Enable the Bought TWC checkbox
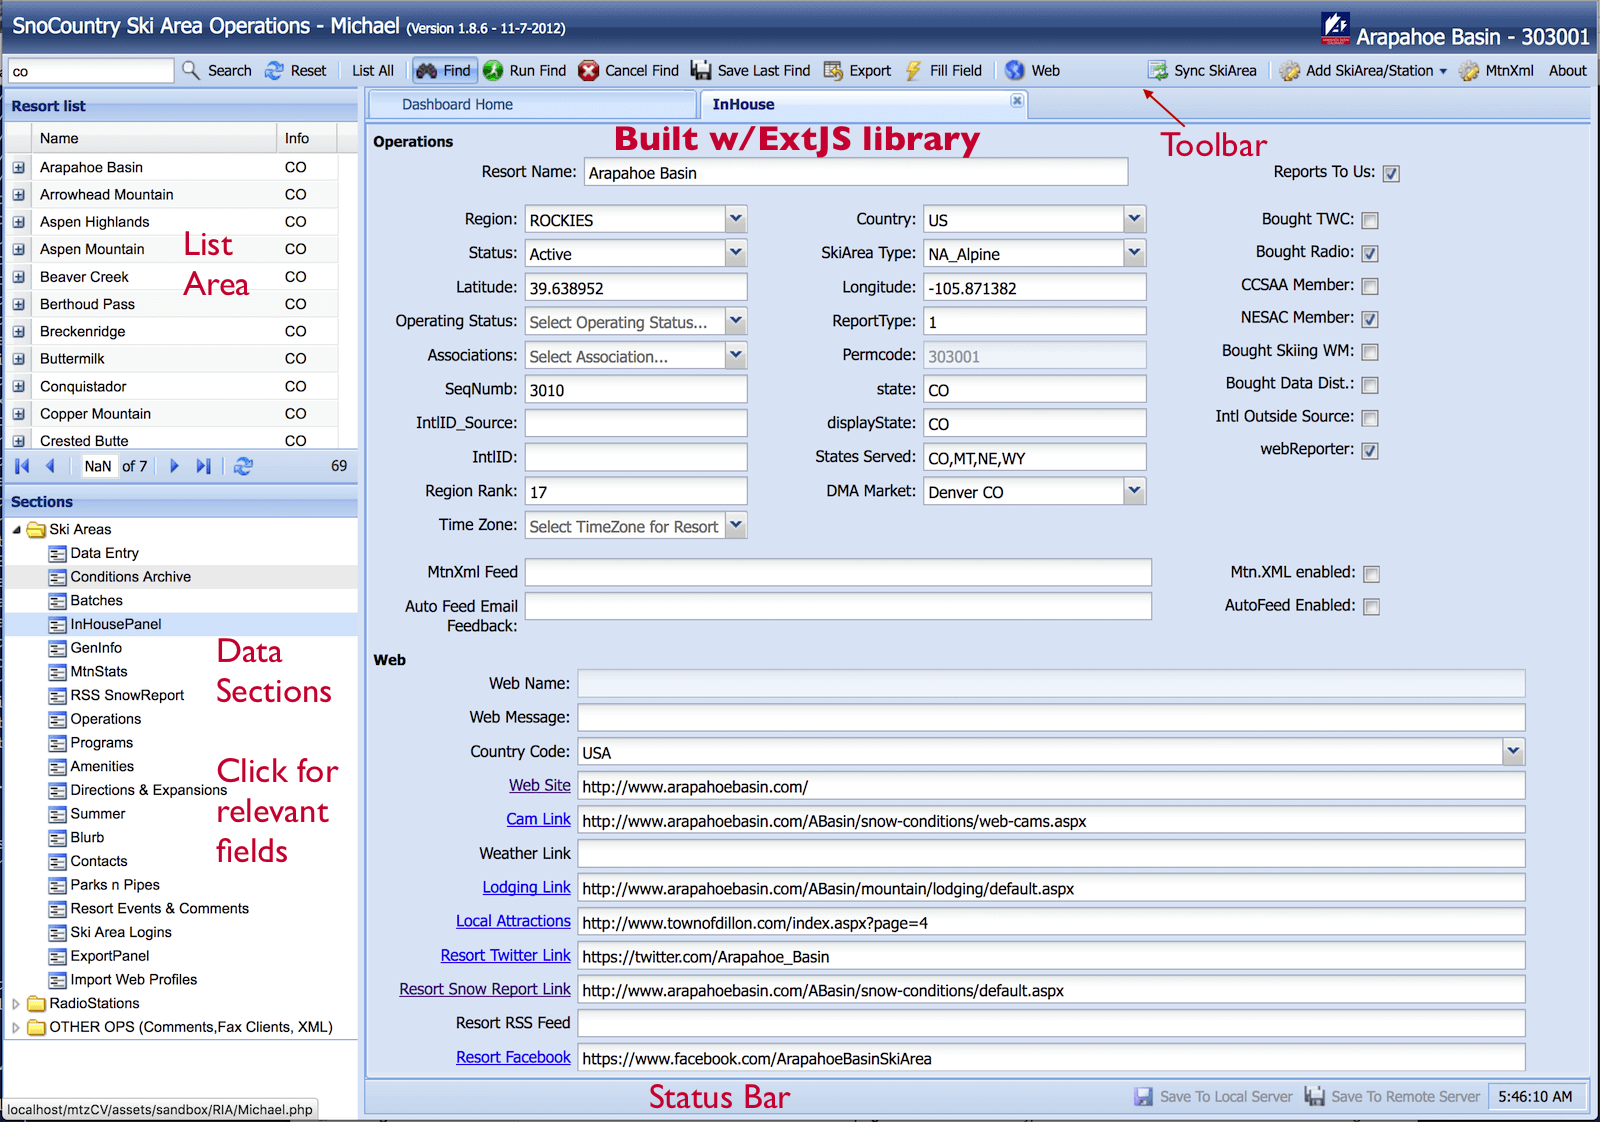Screen dimensions: 1600x1122 point(1370,220)
